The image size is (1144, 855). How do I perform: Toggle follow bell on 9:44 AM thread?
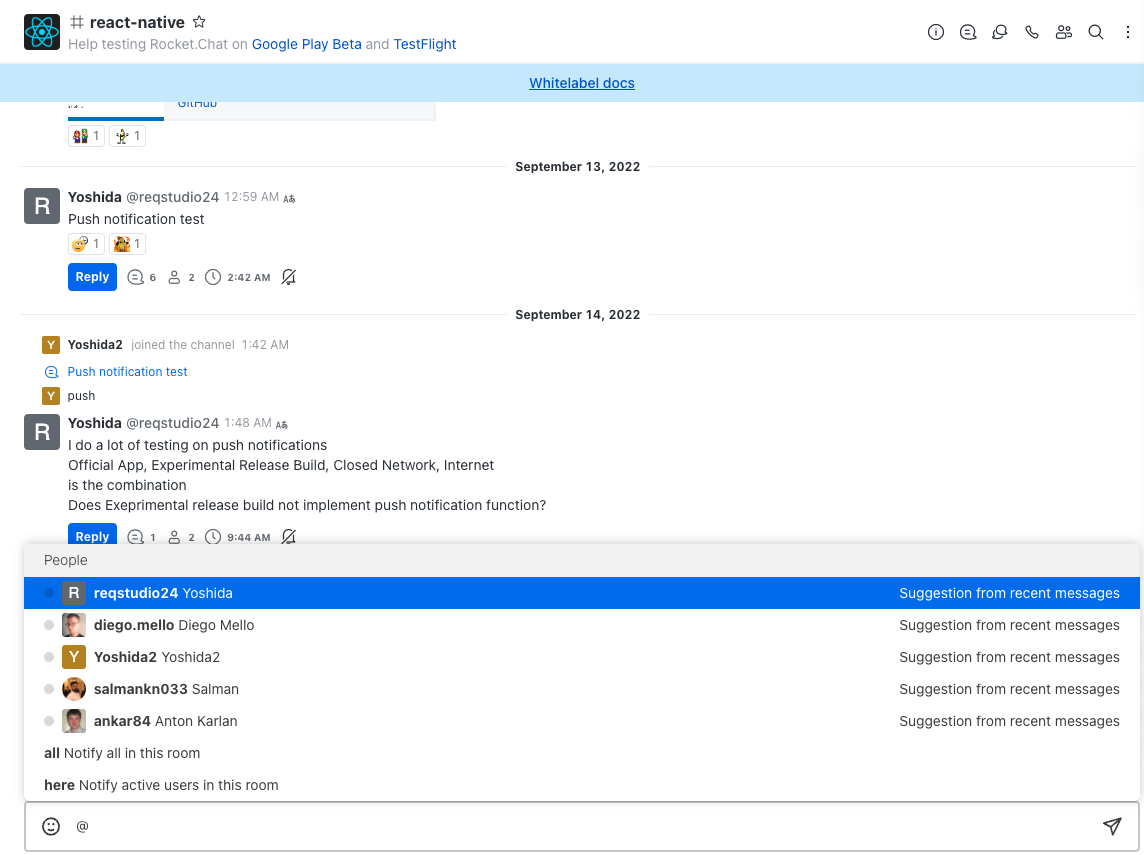289,537
